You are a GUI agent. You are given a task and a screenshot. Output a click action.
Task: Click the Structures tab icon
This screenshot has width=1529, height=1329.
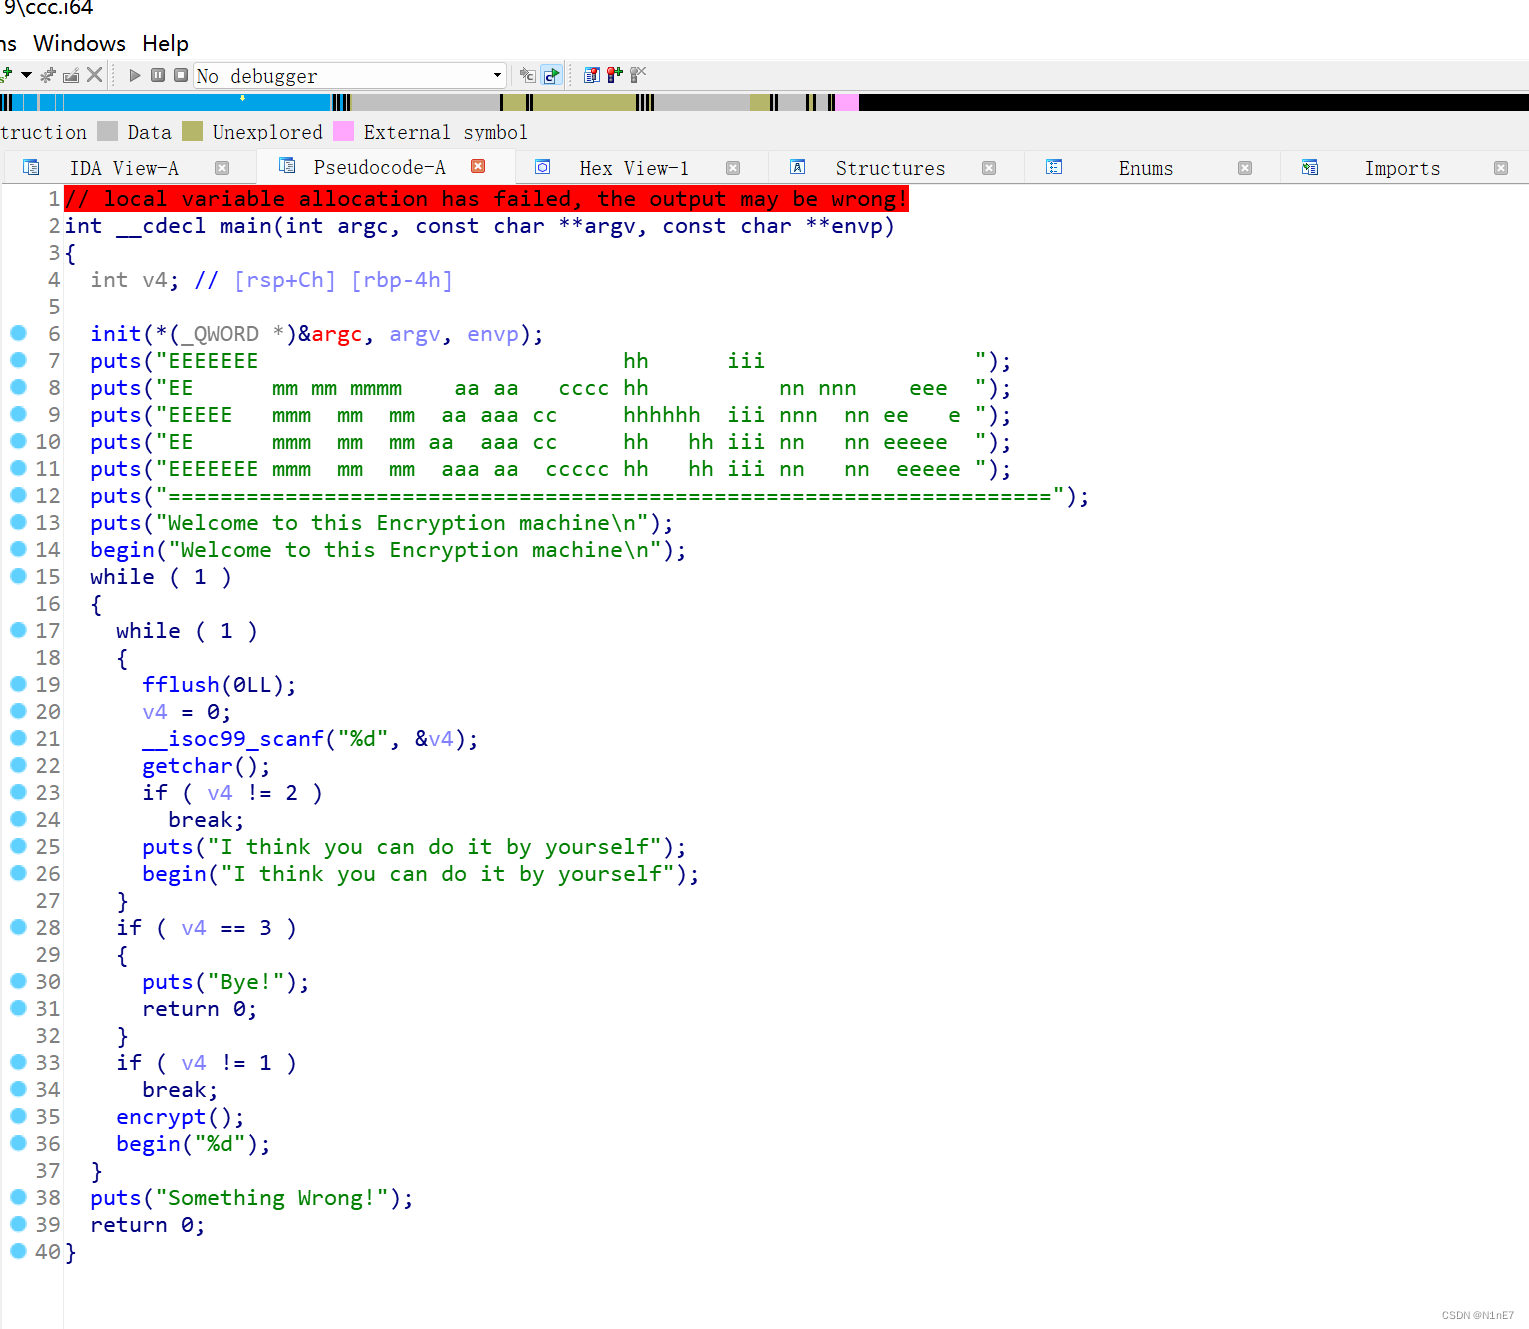tap(798, 167)
